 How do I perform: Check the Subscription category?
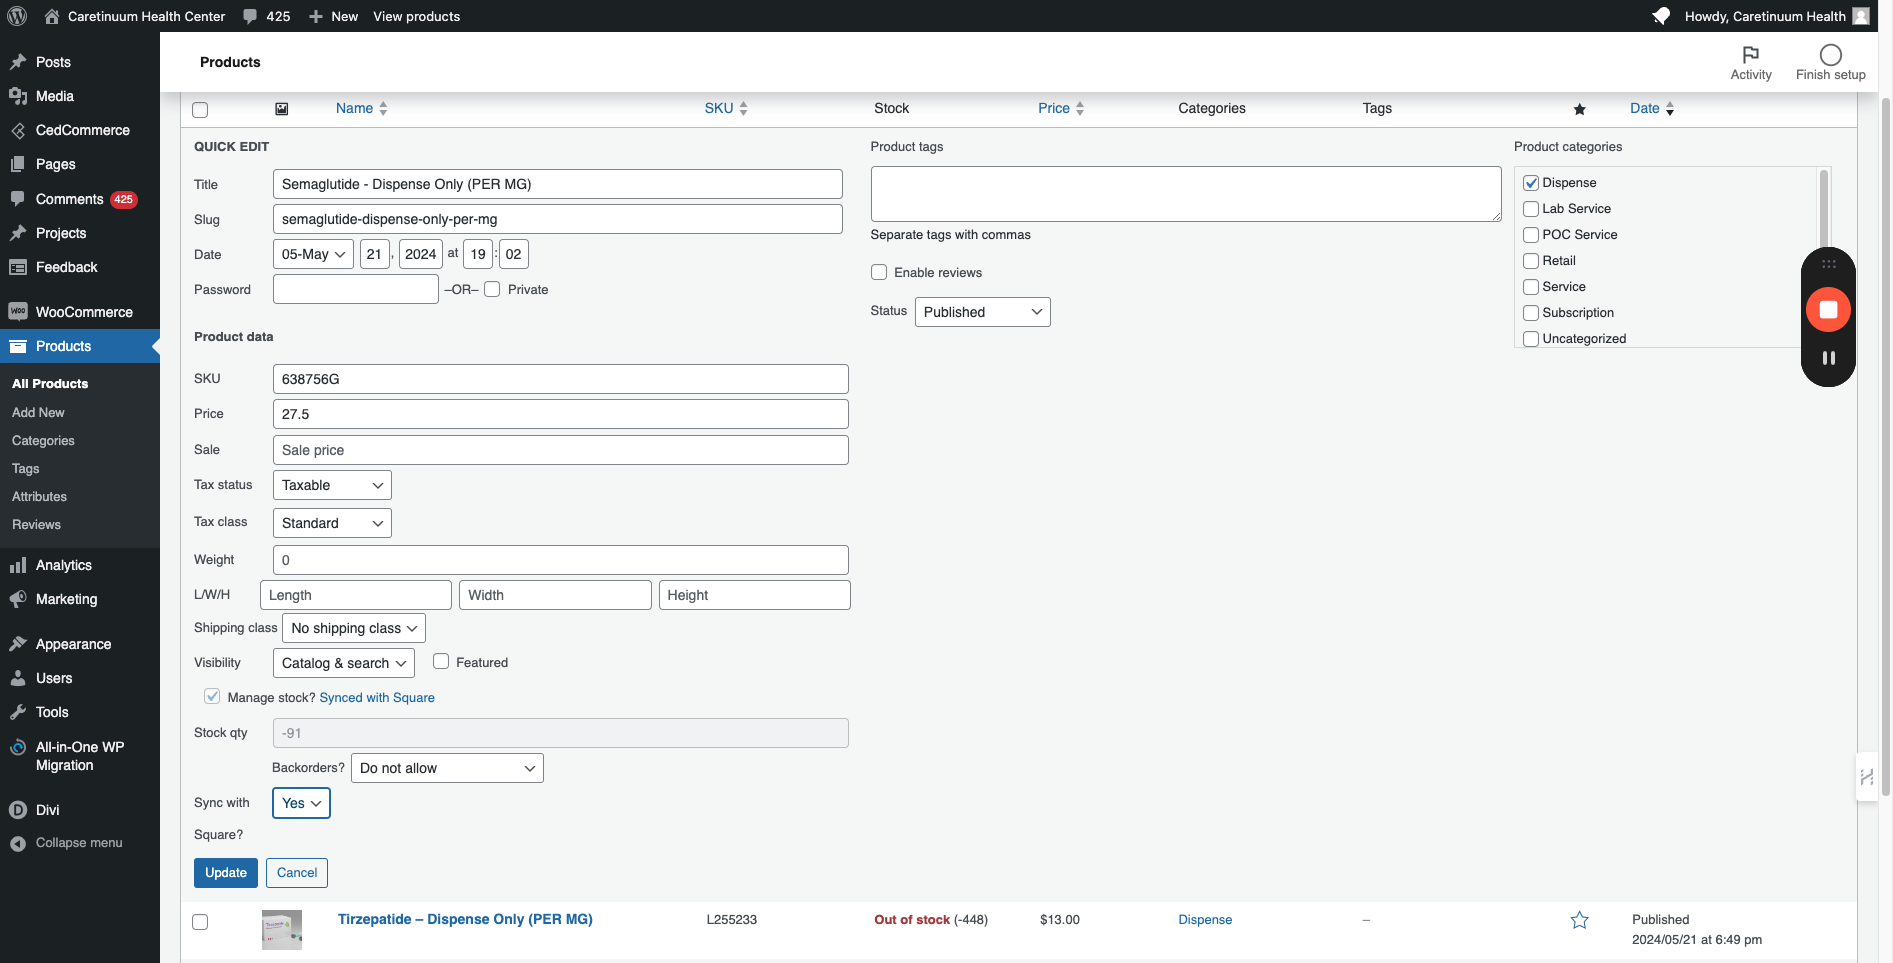coord(1531,313)
